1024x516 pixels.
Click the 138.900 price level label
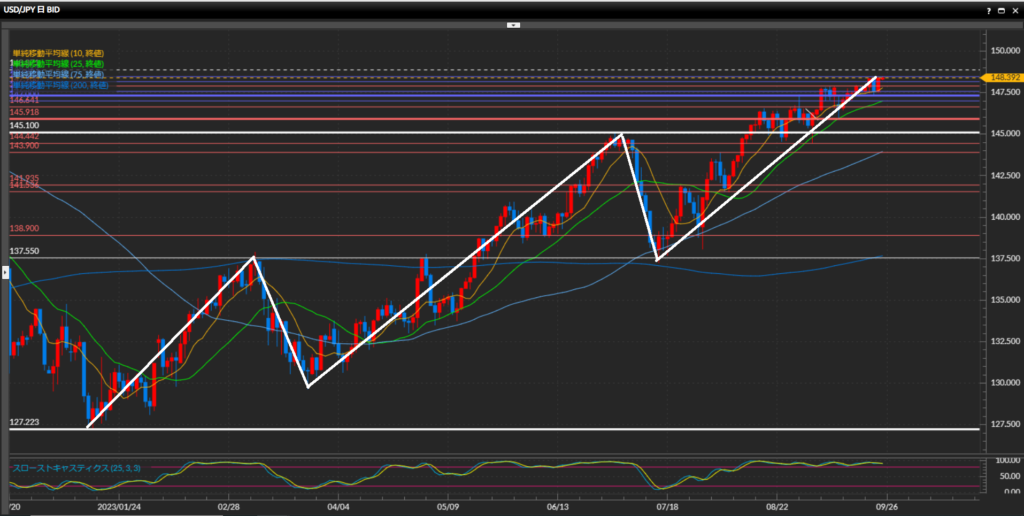(25, 229)
